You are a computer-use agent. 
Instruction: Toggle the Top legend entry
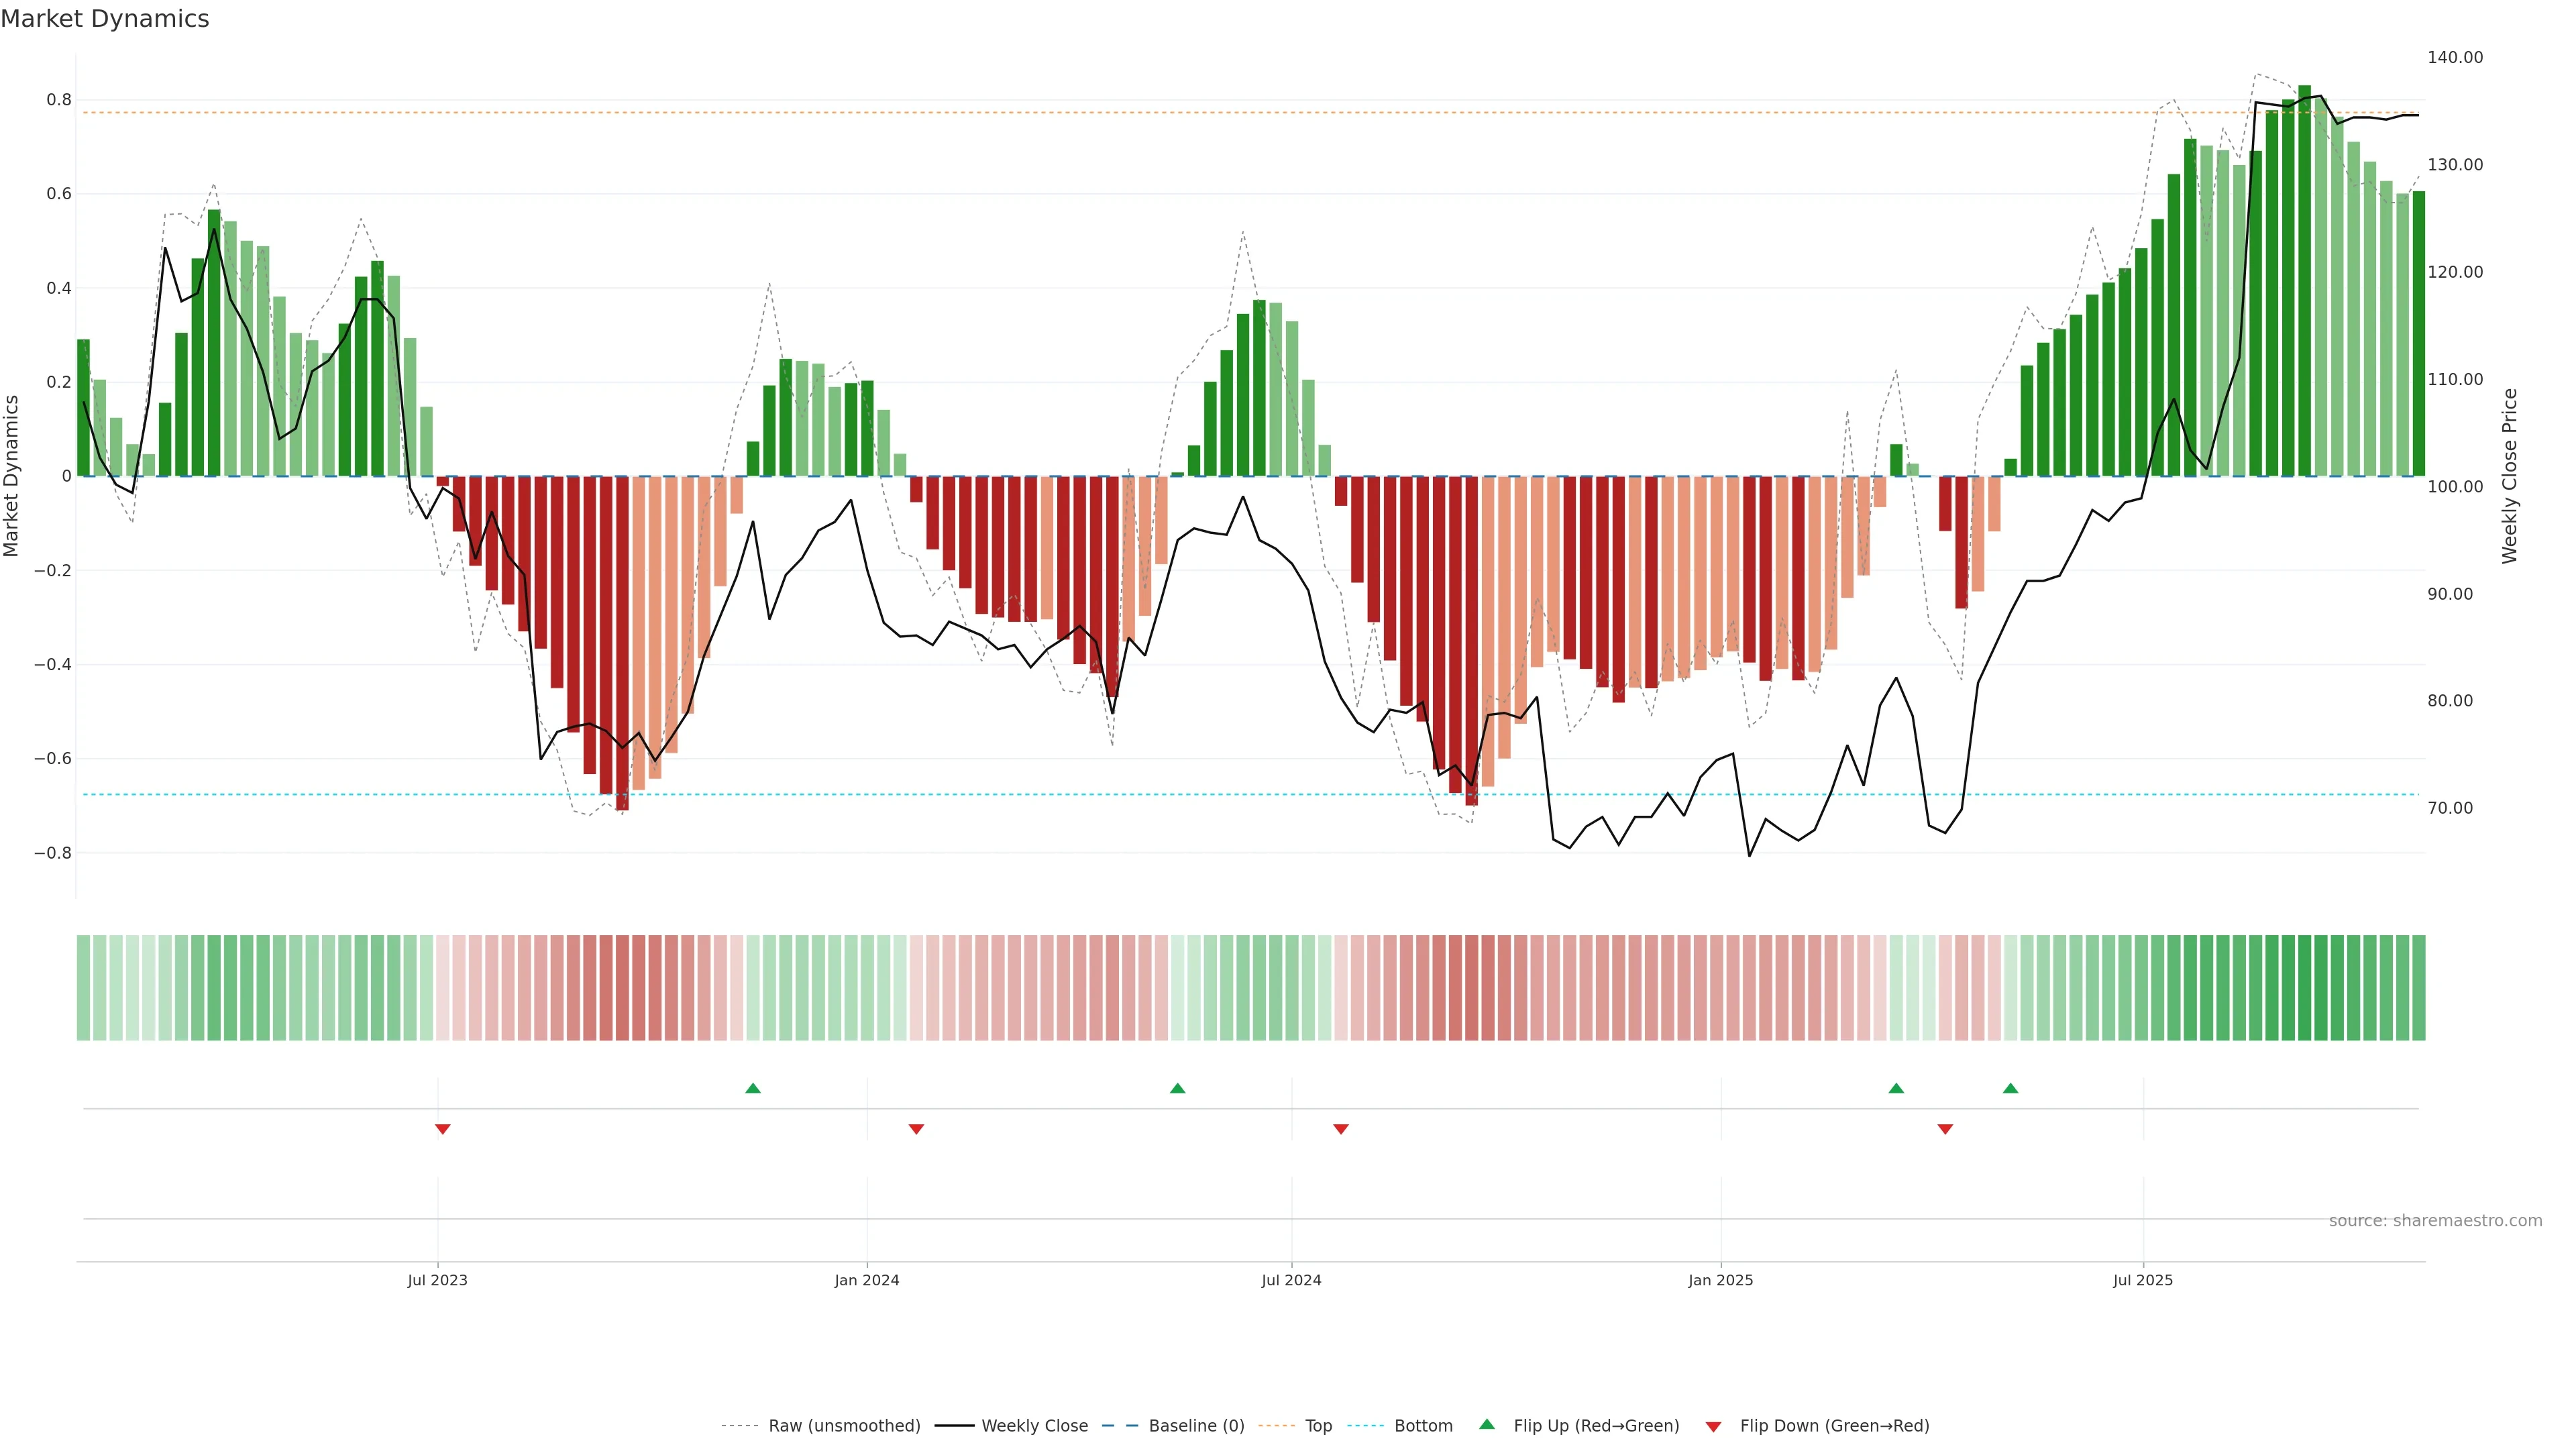[x=1318, y=1426]
